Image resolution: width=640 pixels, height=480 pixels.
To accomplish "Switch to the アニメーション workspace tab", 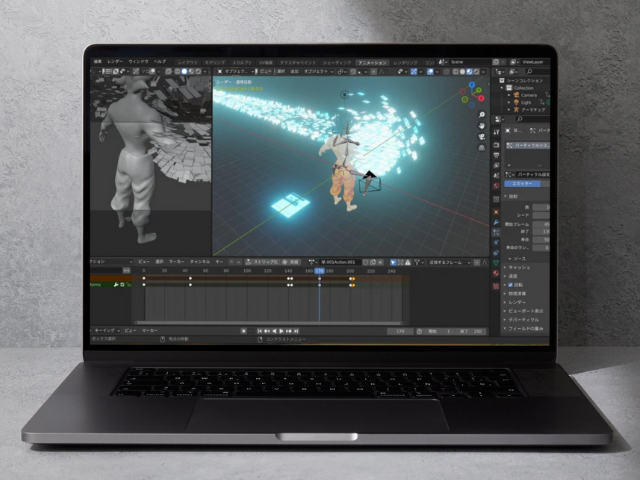I will [x=372, y=63].
